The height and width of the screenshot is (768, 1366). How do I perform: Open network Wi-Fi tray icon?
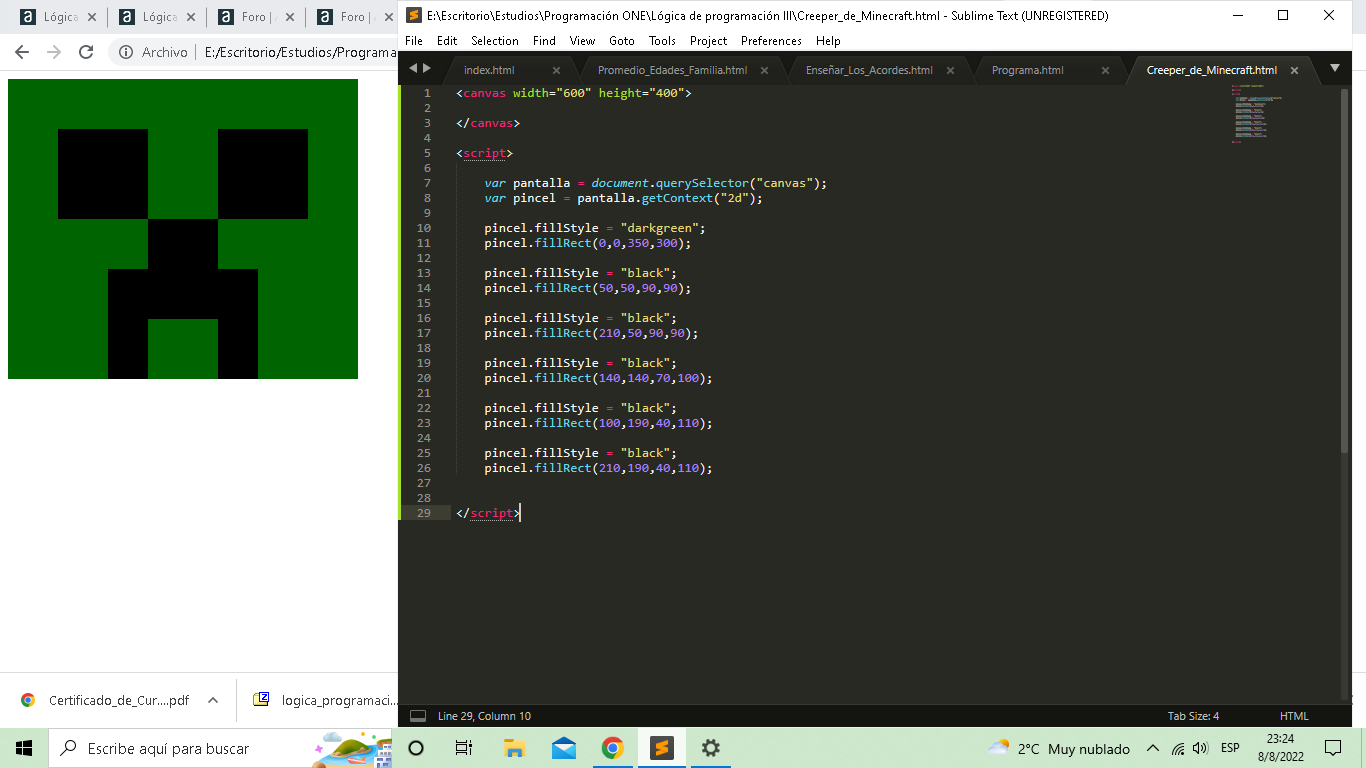1178,748
